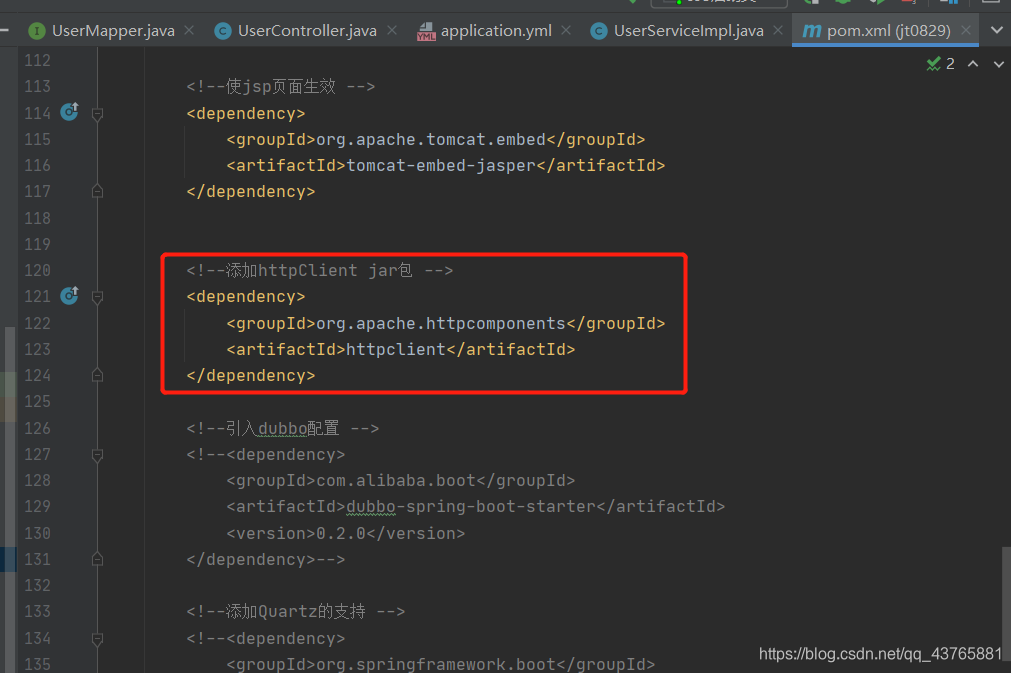Click the application.yml YML file icon
The width and height of the screenshot is (1011, 673).
426,31
